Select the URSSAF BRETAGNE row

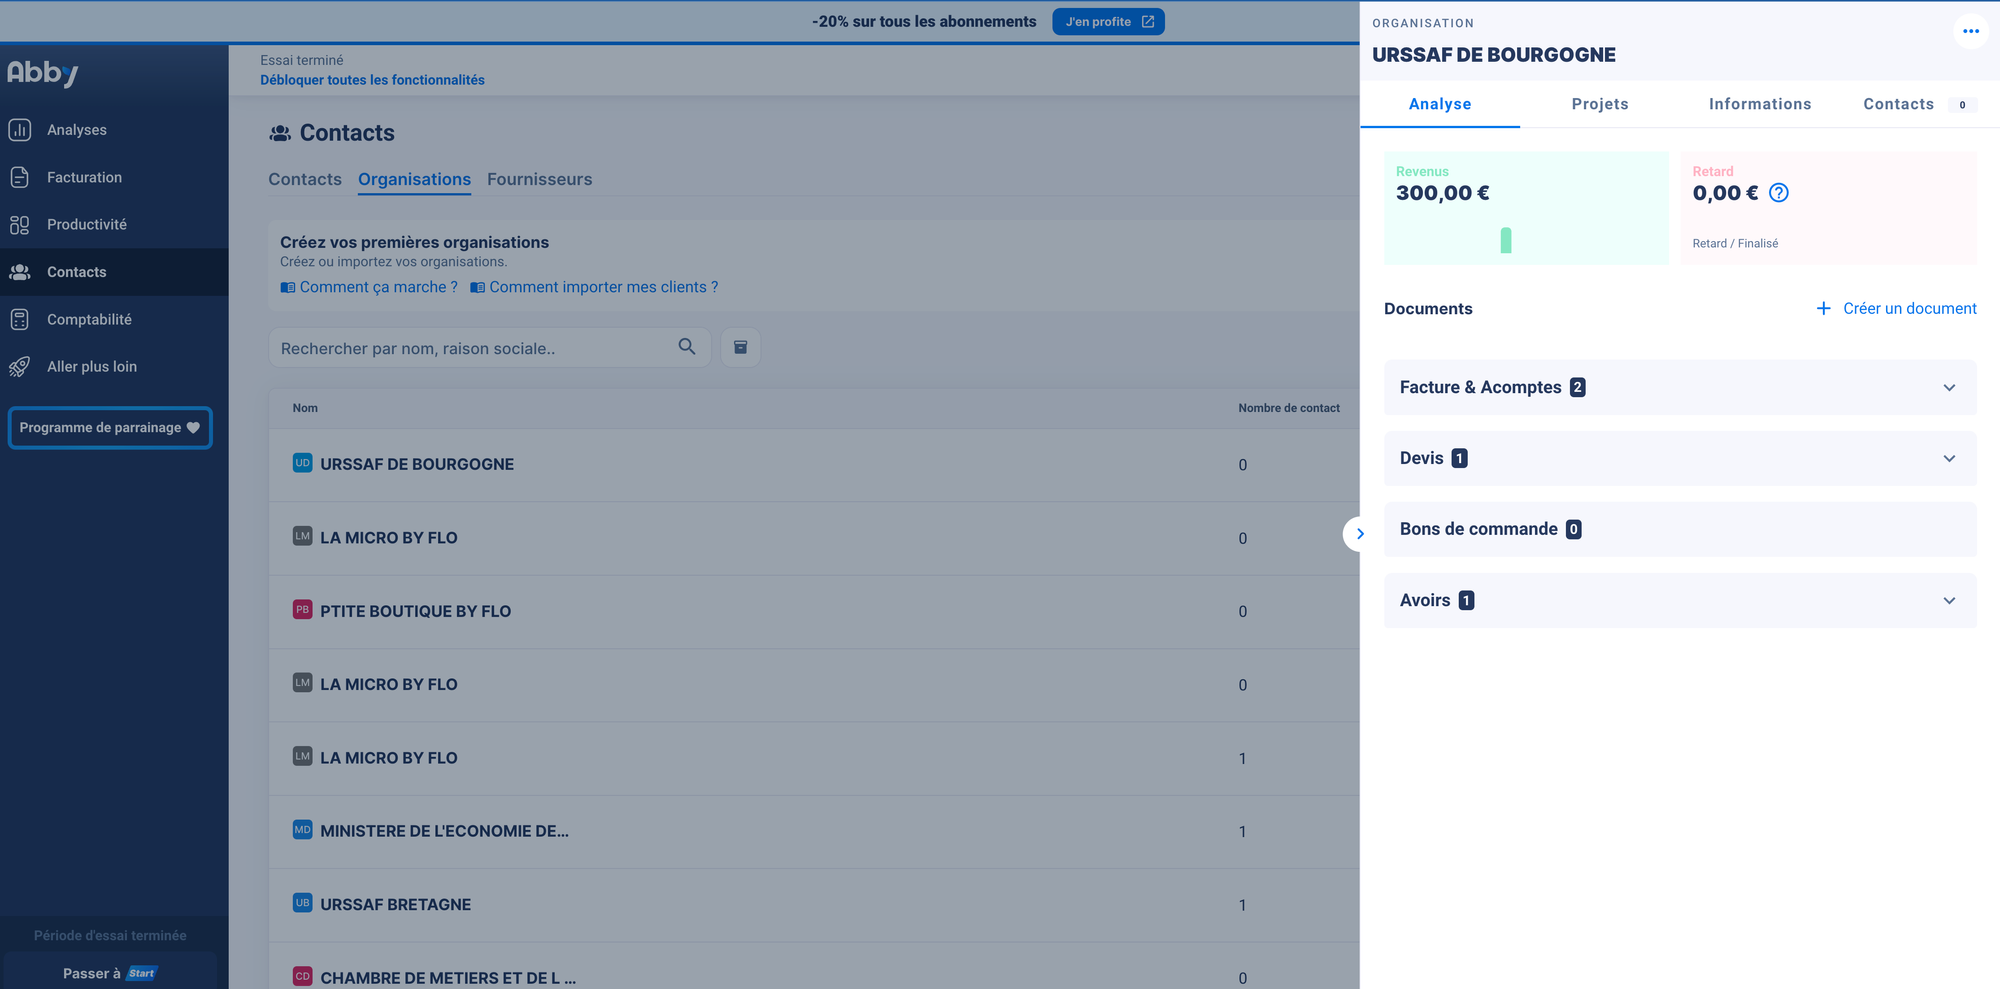click(814, 904)
